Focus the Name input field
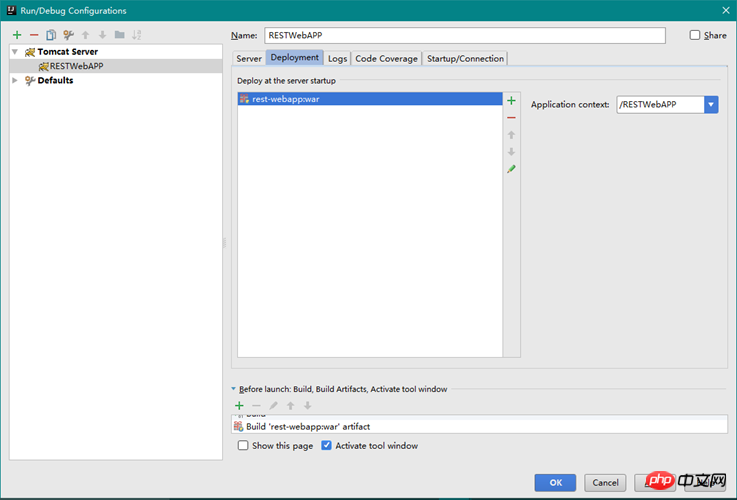This screenshot has width=737, height=500. [x=465, y=35]
